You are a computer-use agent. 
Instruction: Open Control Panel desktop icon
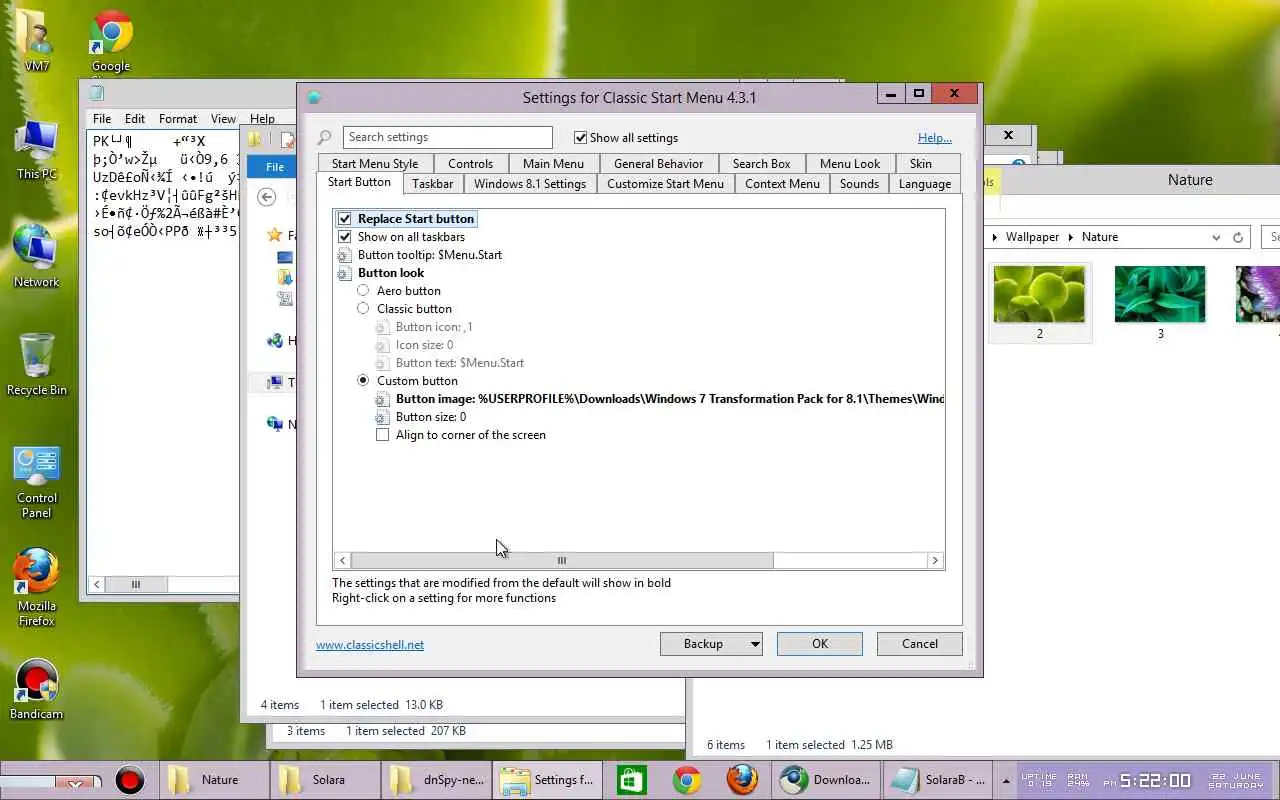pos(37,480)
